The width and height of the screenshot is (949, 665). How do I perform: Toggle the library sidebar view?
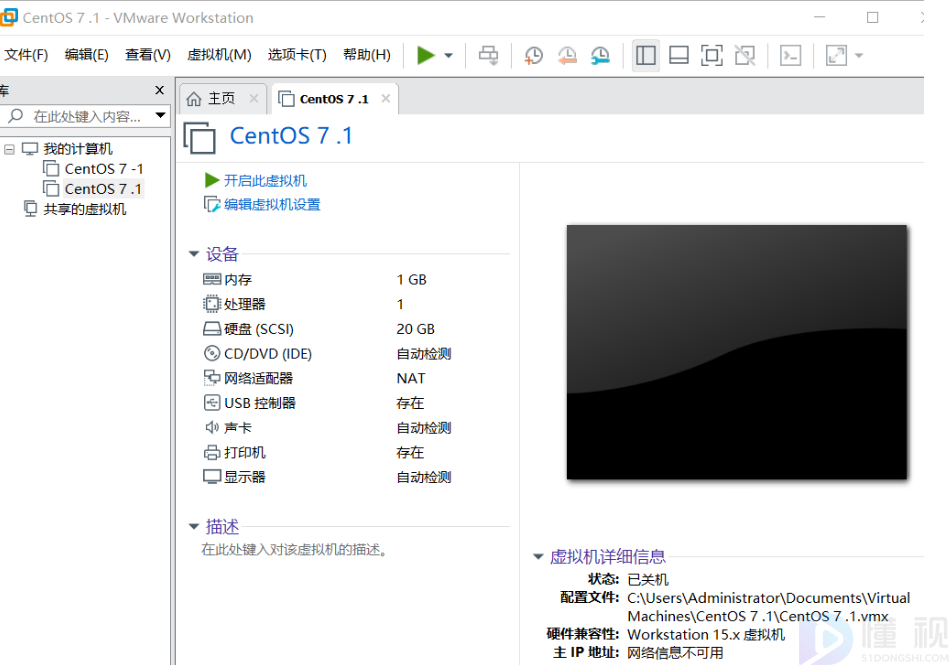[646, 56]
